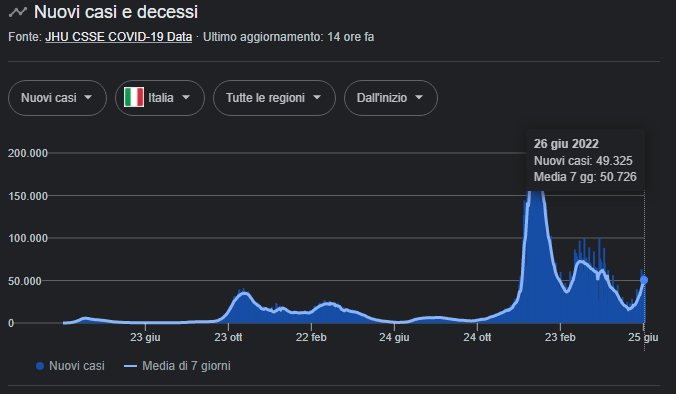Click the 23 feb axis date label

click(560, 337)
